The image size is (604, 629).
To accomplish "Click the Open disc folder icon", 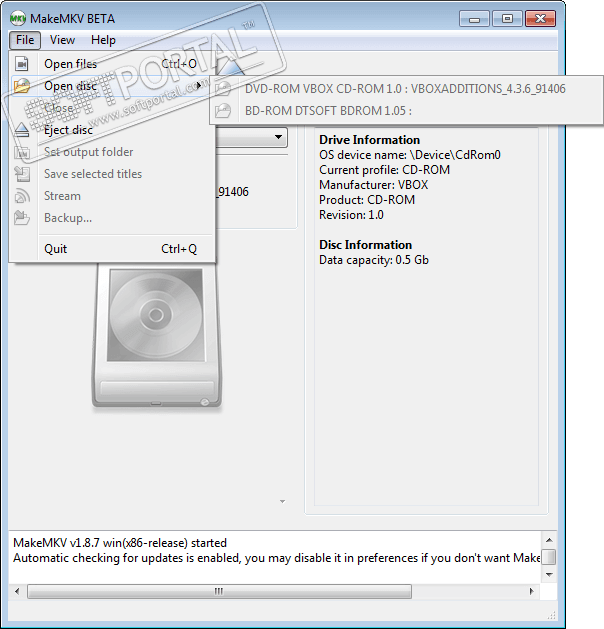I will click(22, 86).
